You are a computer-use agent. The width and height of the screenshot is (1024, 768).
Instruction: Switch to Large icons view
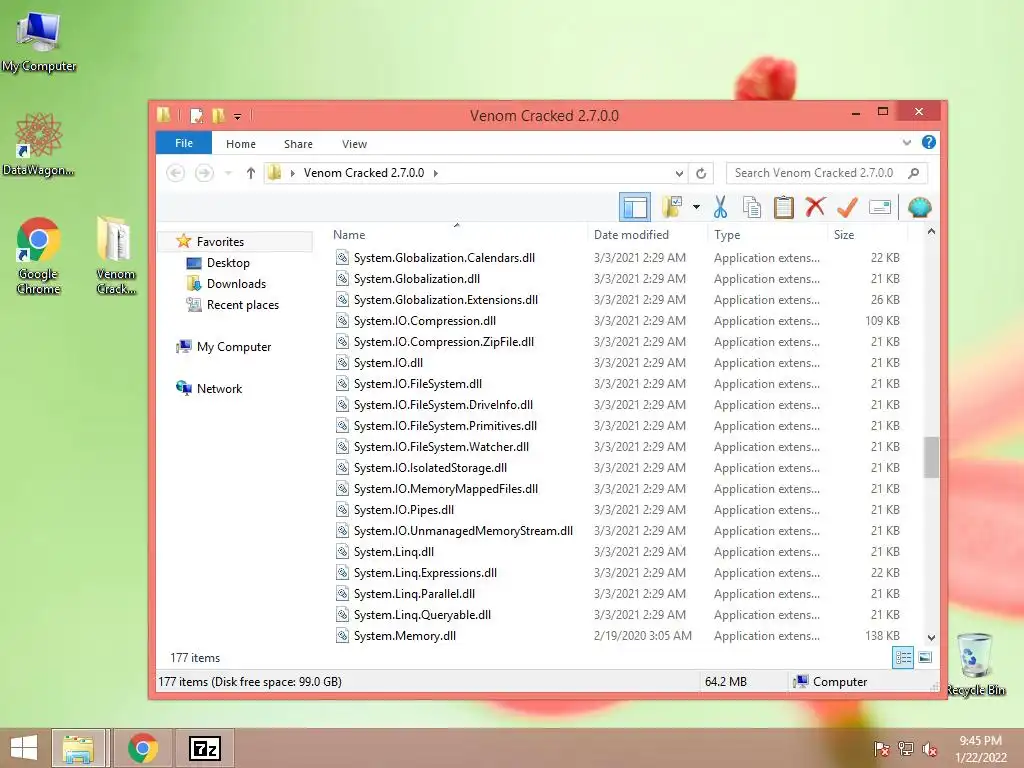[x=925, y=658]
